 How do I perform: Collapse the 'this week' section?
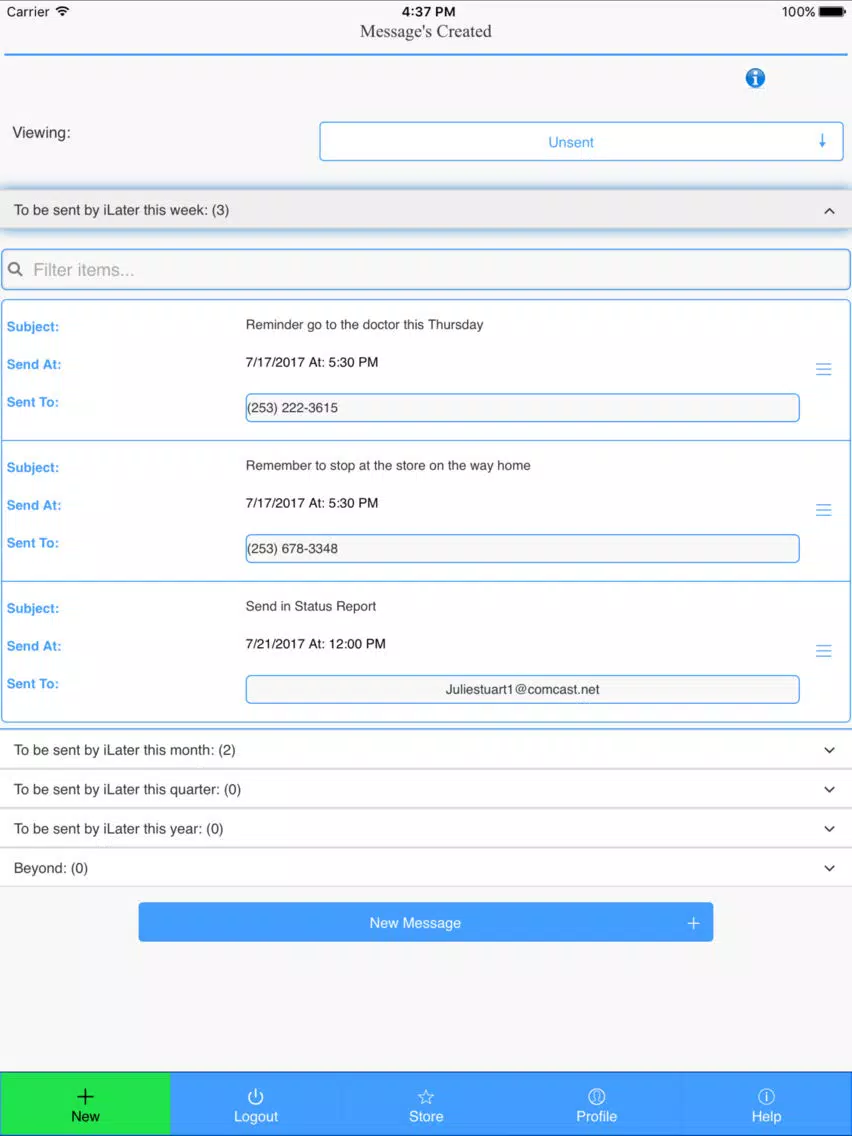tap(426, 210)
